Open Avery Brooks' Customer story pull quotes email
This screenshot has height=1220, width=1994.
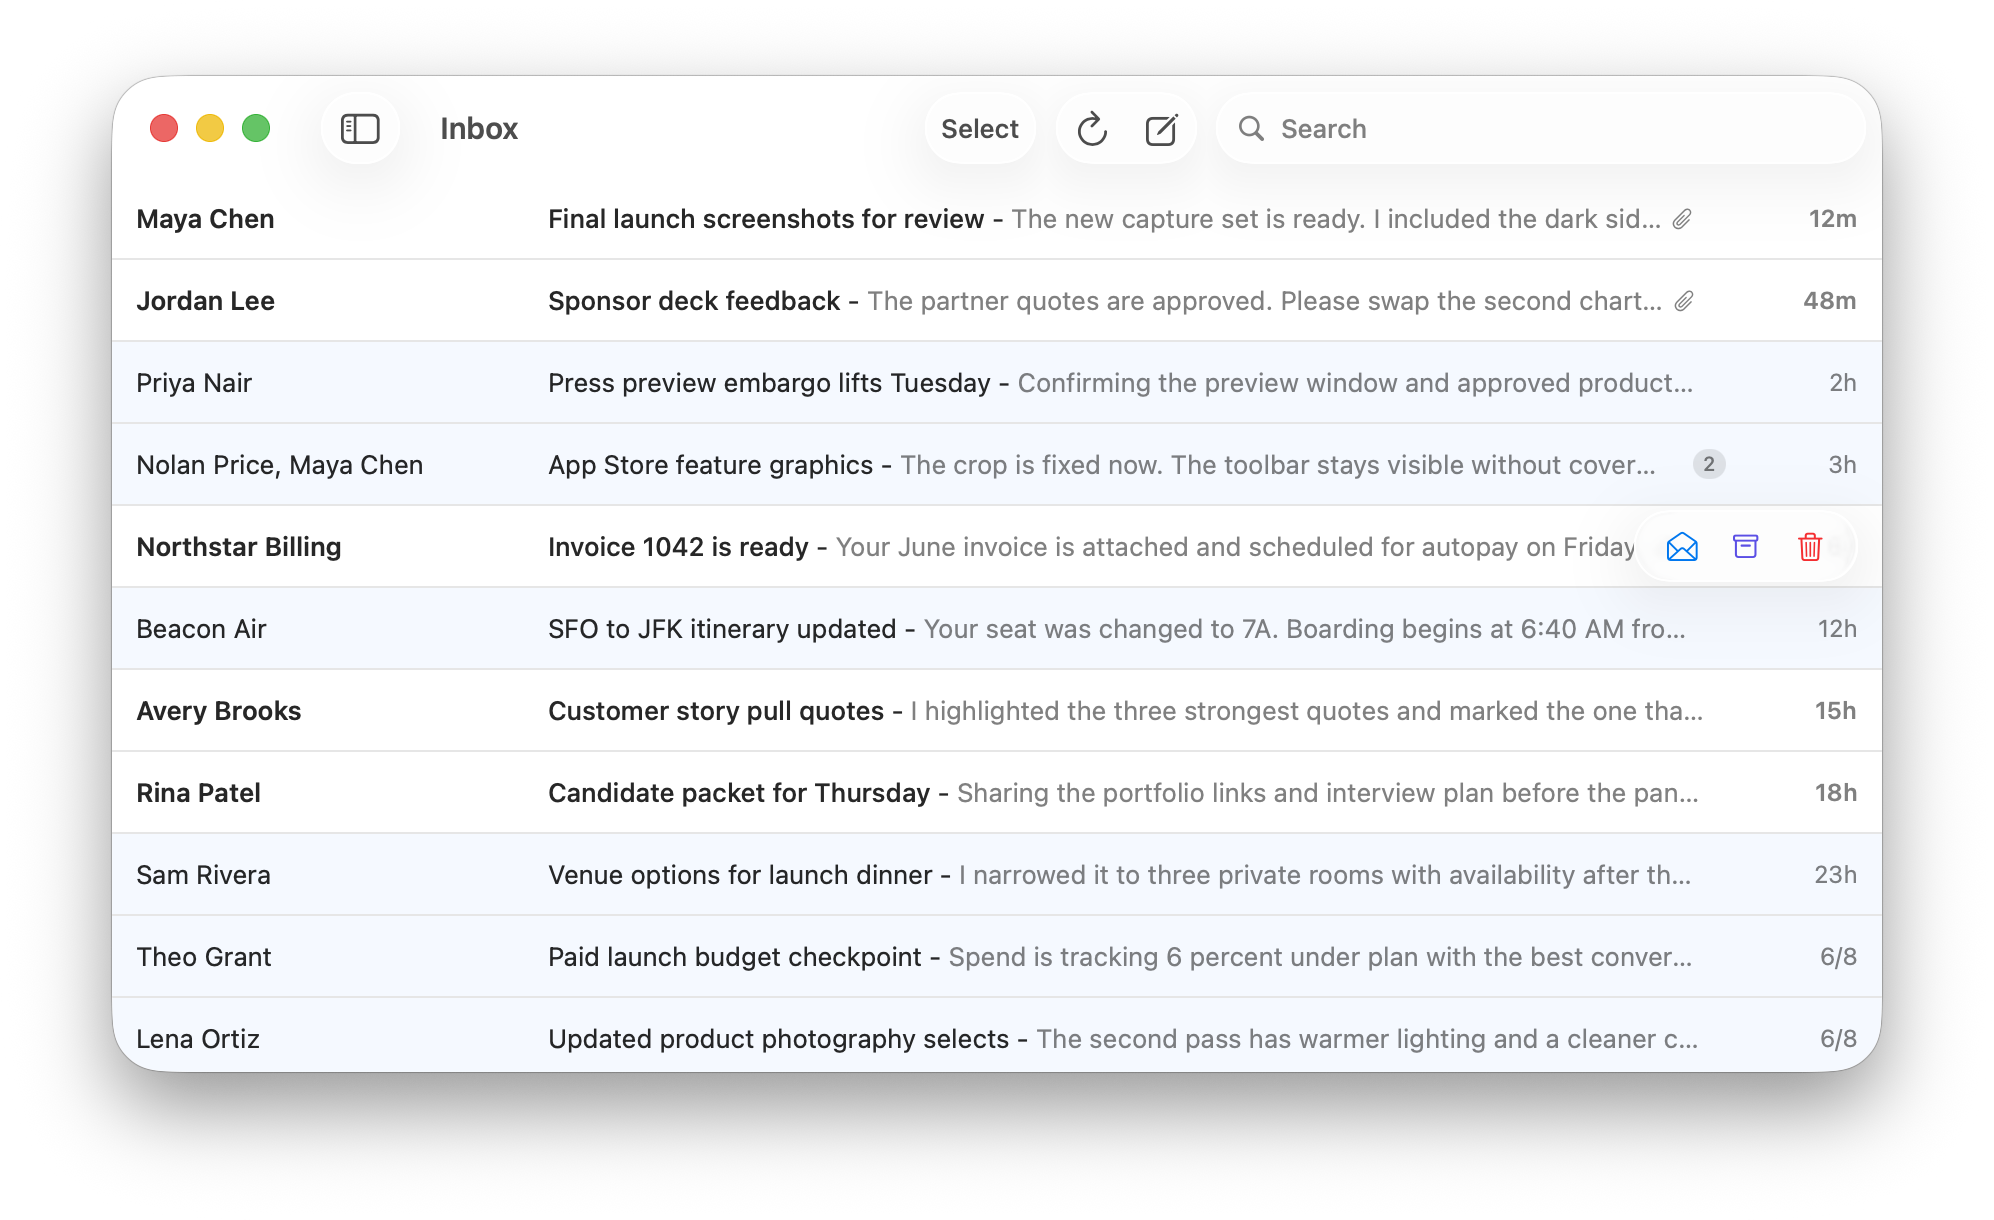997,711
